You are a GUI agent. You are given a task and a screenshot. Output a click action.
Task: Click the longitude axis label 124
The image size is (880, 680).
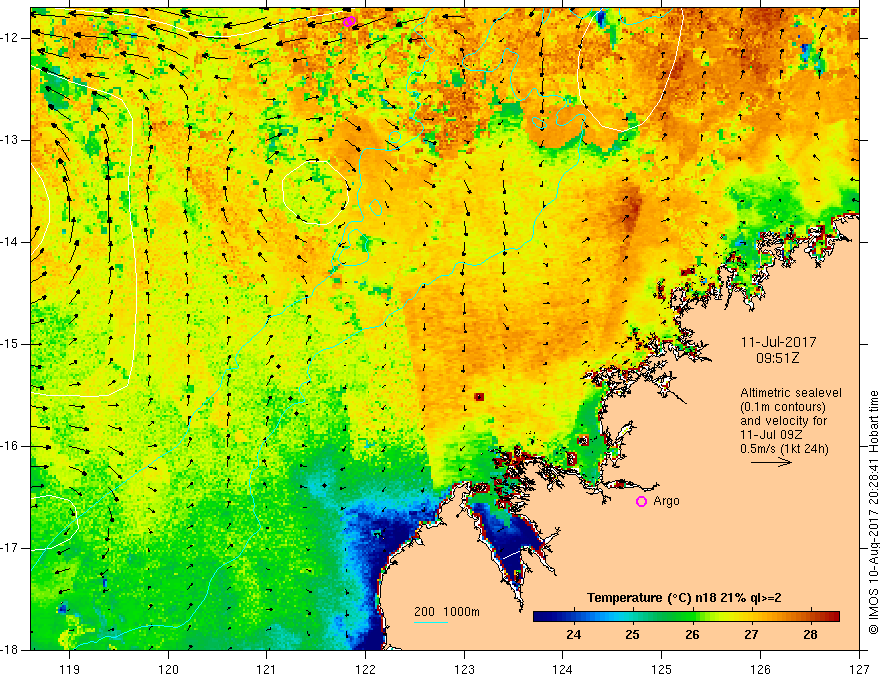pos(563,669)
